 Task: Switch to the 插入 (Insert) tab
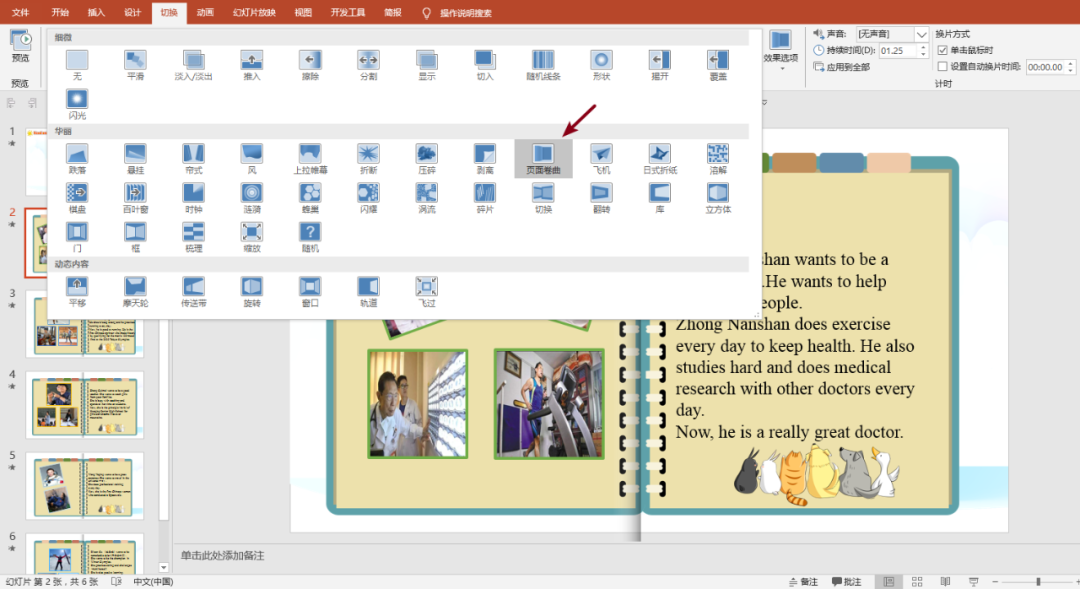tap(96, 12)
